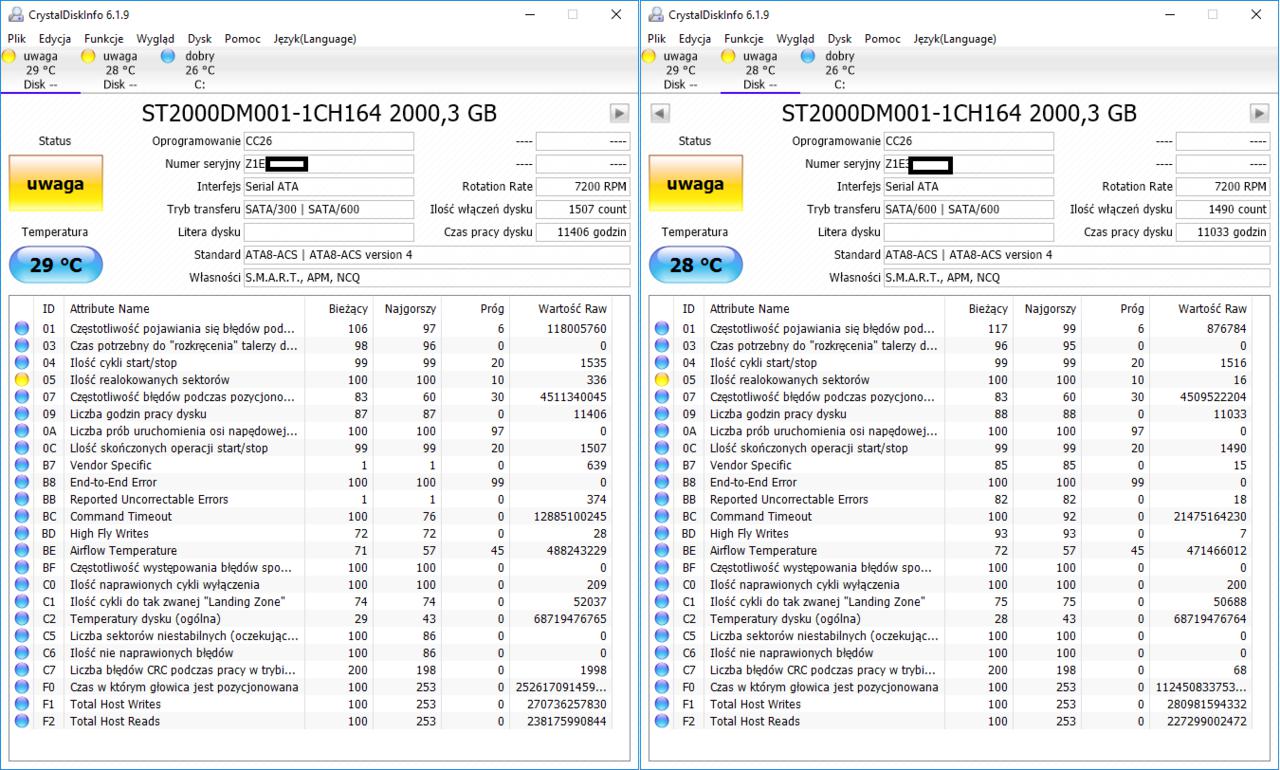This screenshot has width=1280, height=770.
Task: Select the 29 °C uwaga disk in left window
Action: 40,70
